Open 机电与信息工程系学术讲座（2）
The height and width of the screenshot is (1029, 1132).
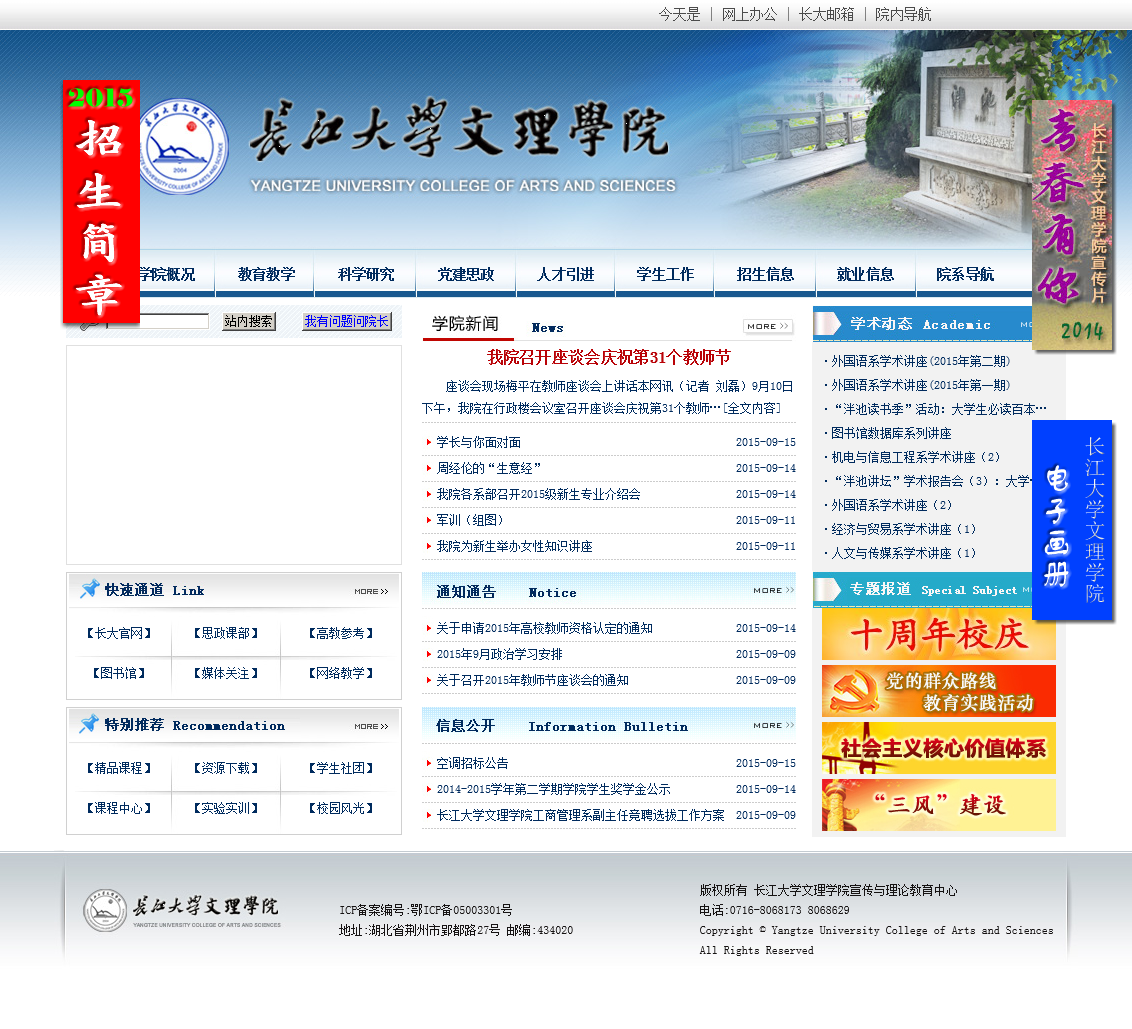tap(915, 457)
